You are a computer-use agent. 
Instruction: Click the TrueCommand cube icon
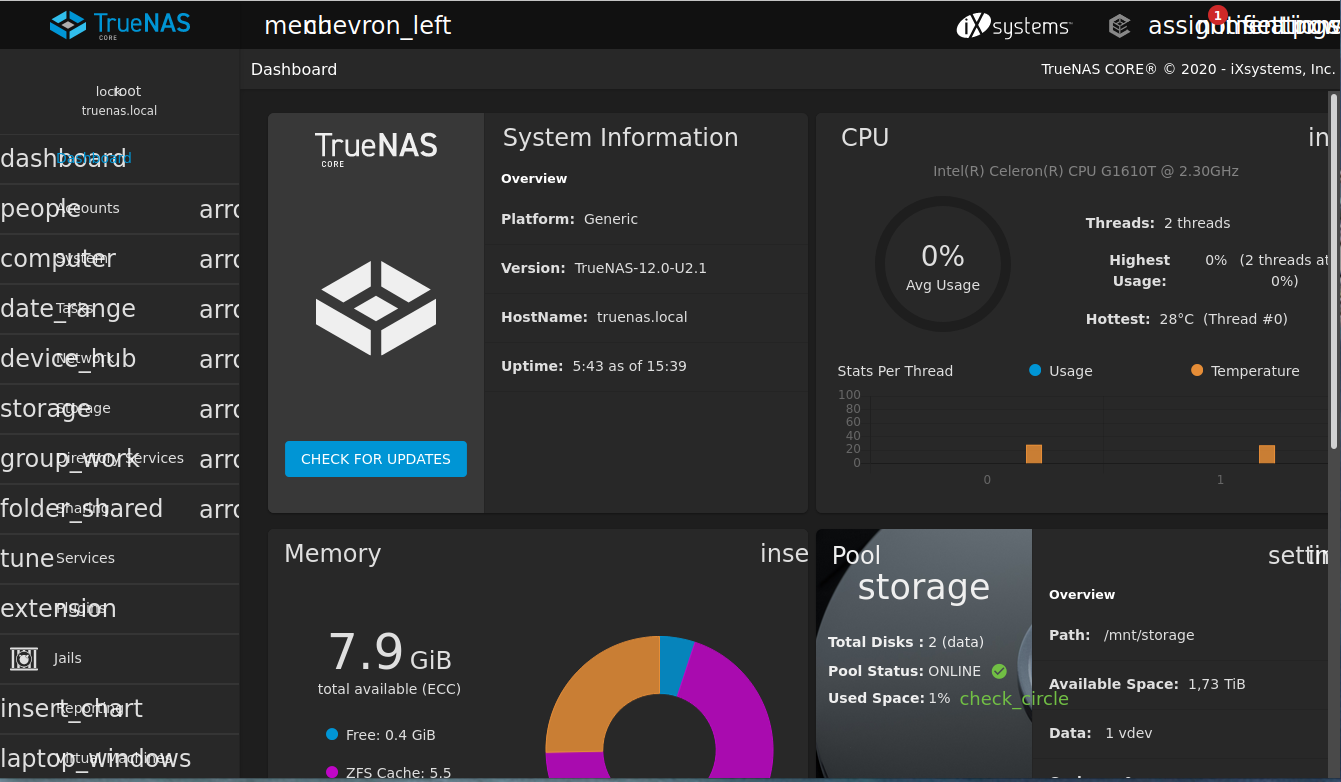click(x=1120, y=26)
